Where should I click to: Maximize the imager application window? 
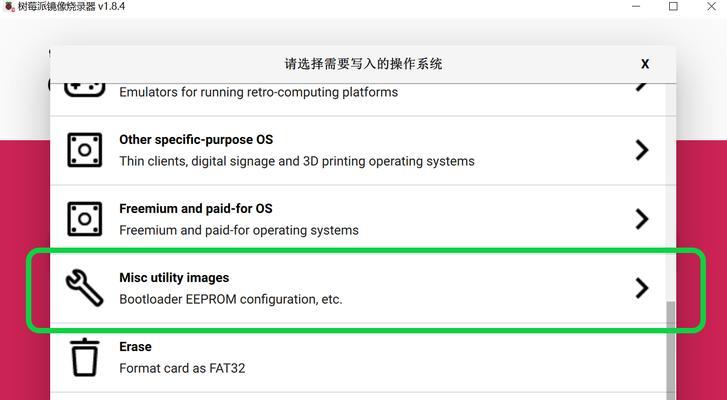pyautogui.click(x=673, y=6)
